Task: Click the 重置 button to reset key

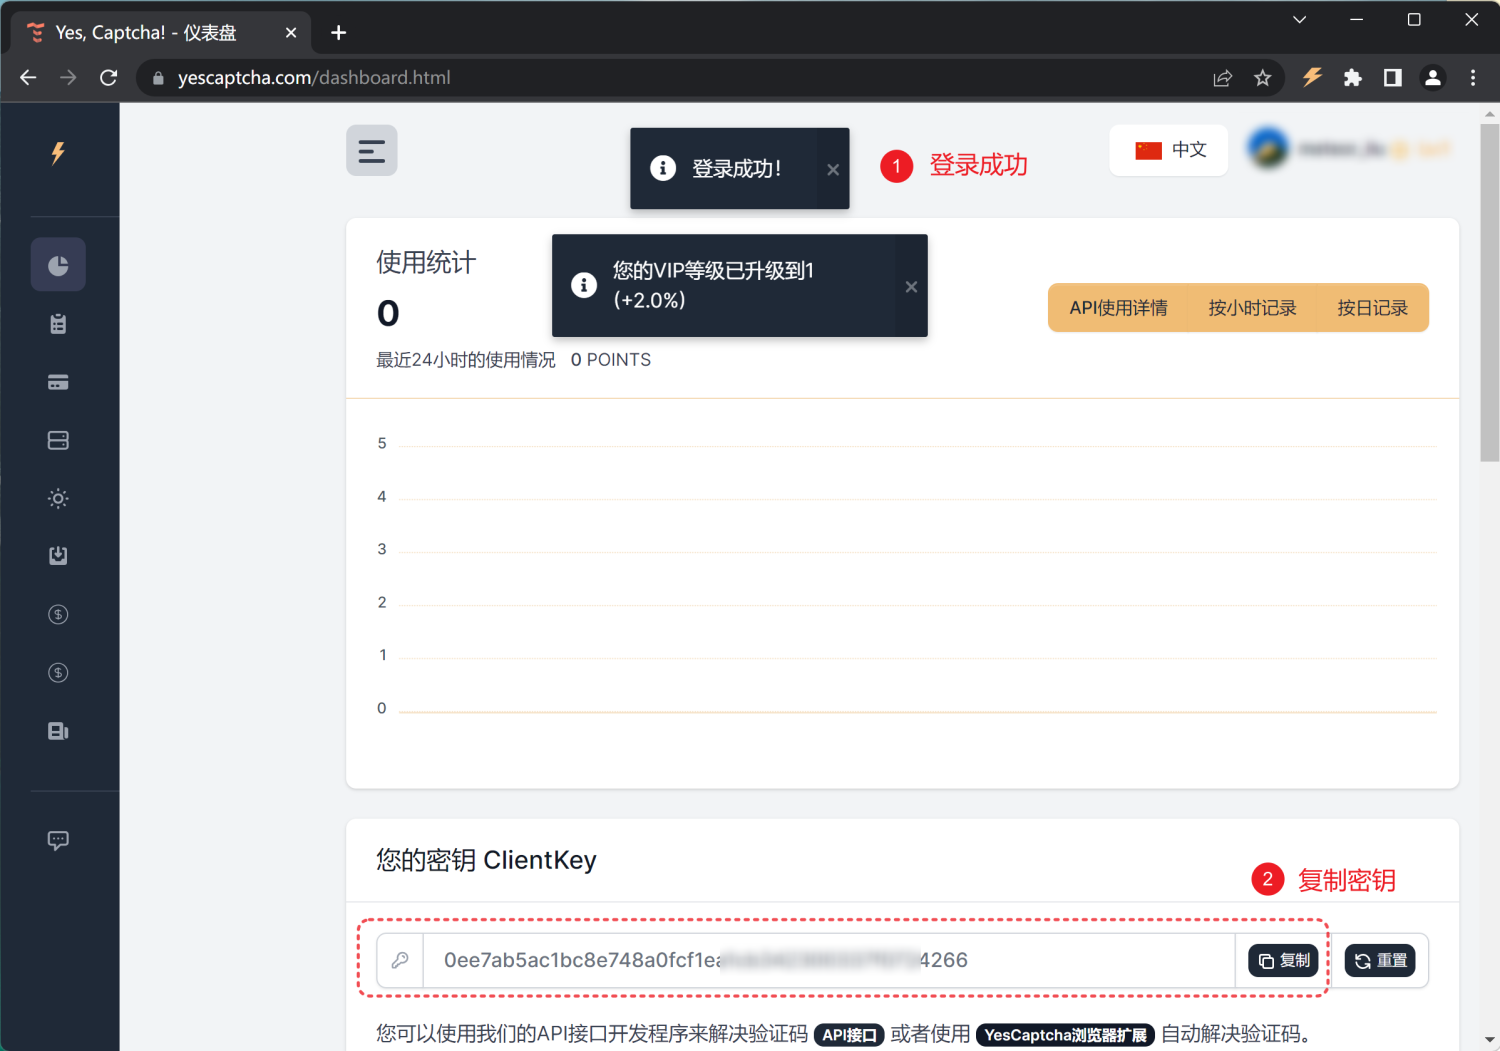Action: (1380, 960)
